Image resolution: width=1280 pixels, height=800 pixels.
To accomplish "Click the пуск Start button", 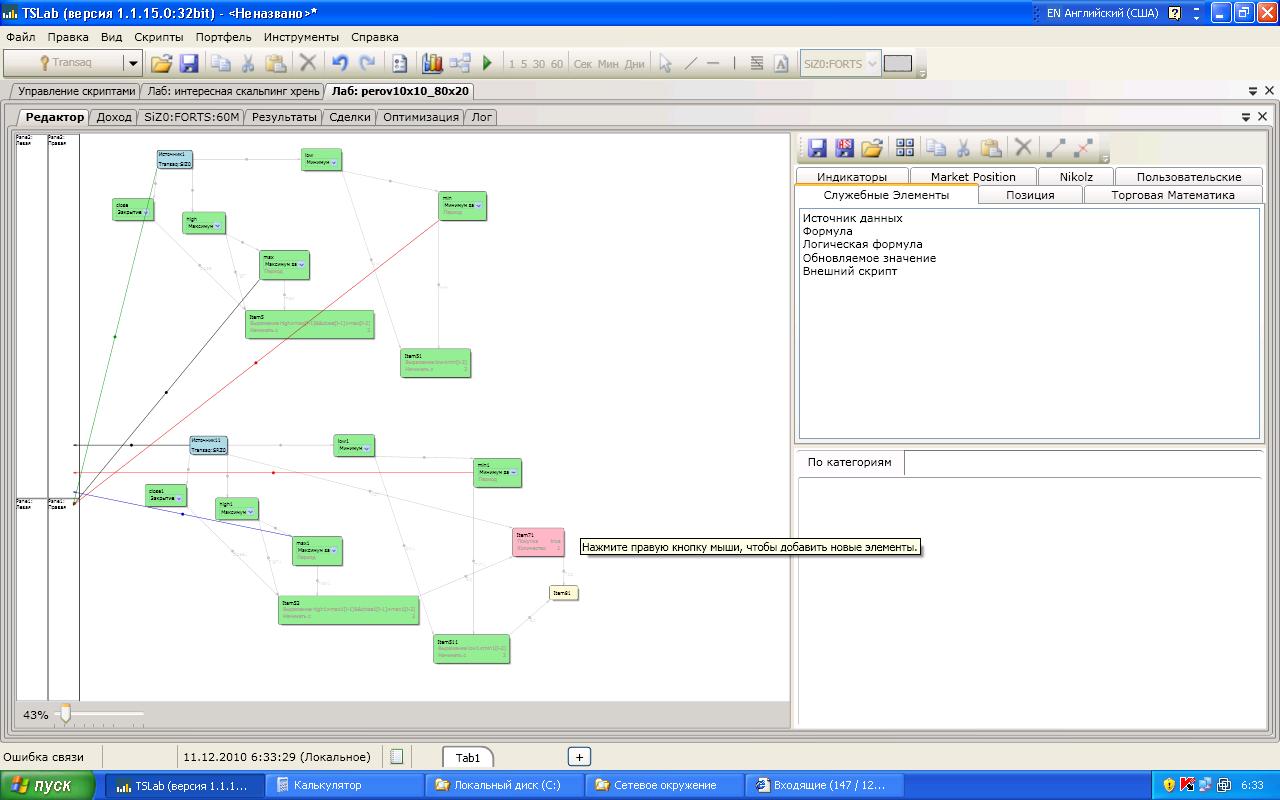I will pyautogui.click(x=49, y=785).
